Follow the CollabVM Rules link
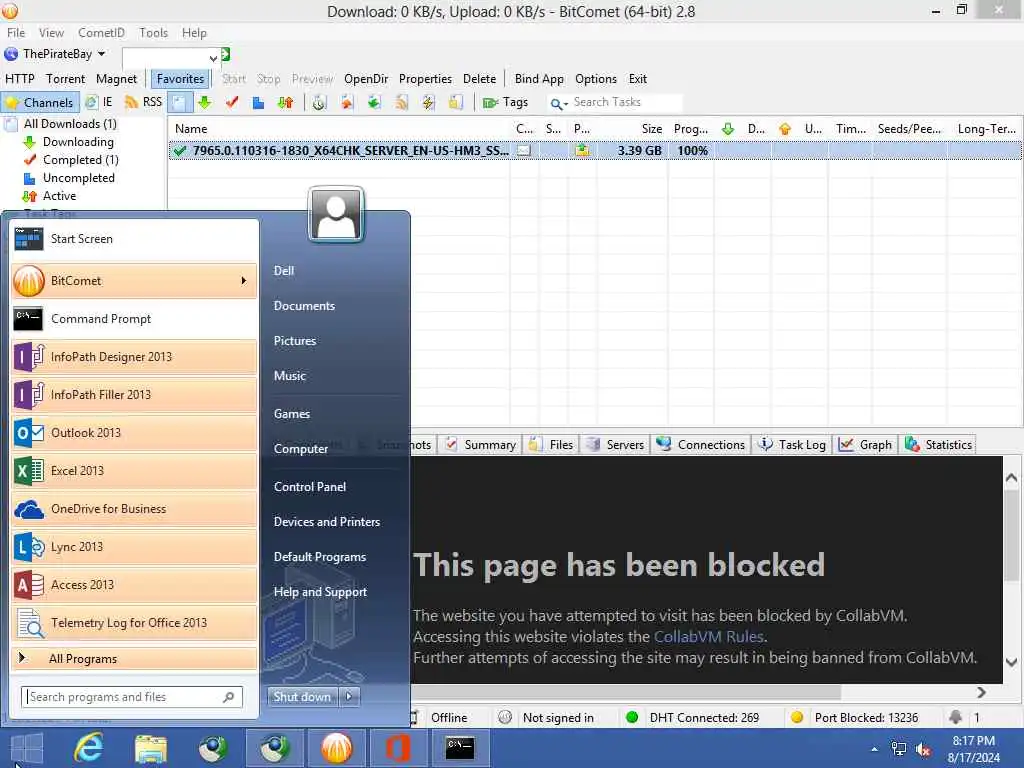This screenshot has height=768, width=1024. [x=709, y=637]
